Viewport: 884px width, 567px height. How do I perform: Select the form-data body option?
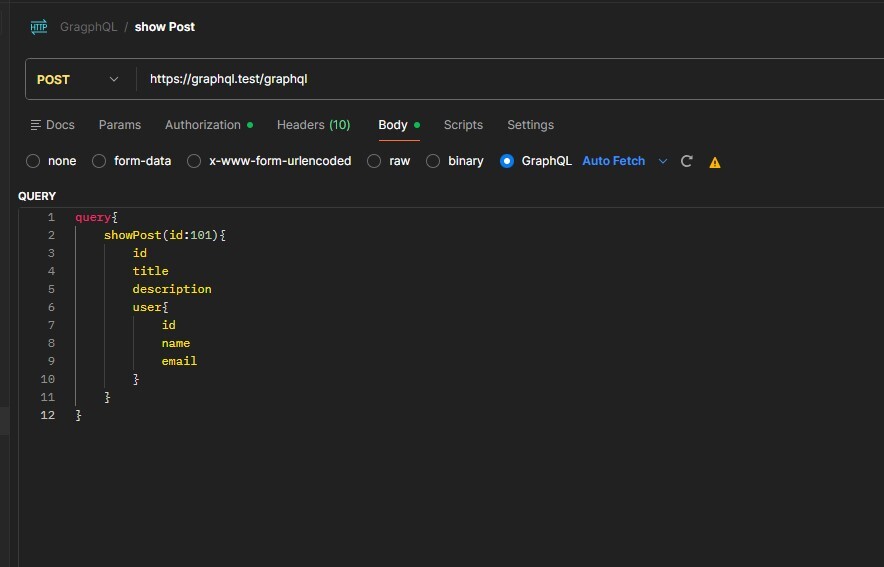tap(99, 161)
